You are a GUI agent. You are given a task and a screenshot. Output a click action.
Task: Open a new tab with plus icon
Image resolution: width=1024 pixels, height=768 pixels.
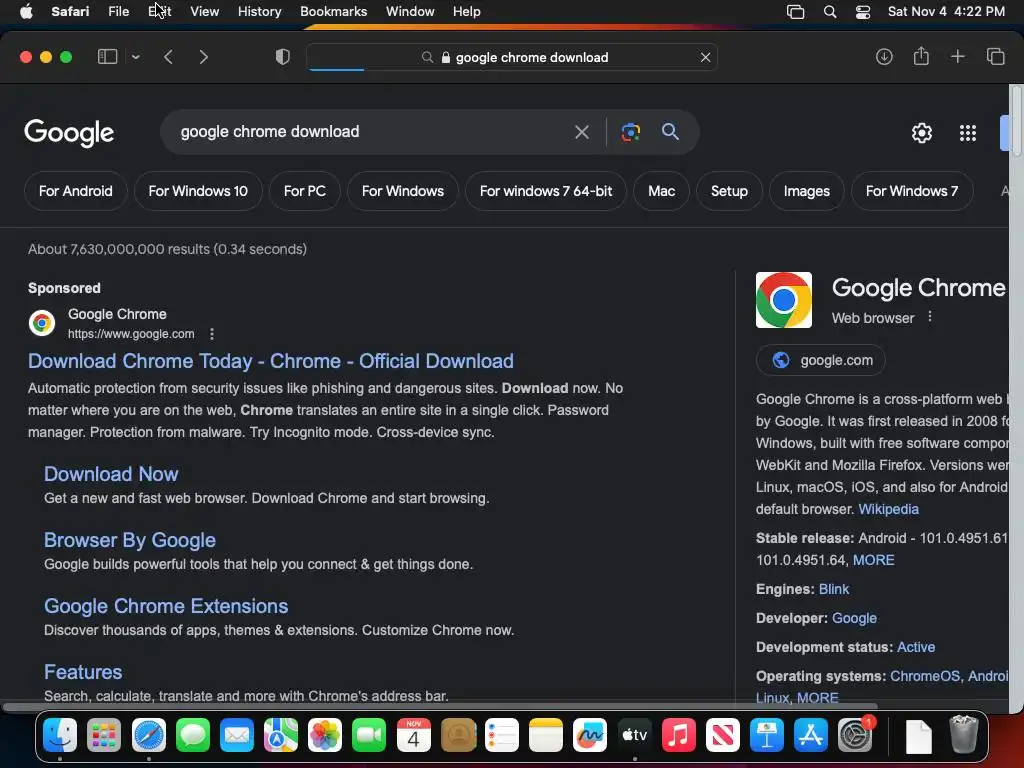click(x=957, y=57)
